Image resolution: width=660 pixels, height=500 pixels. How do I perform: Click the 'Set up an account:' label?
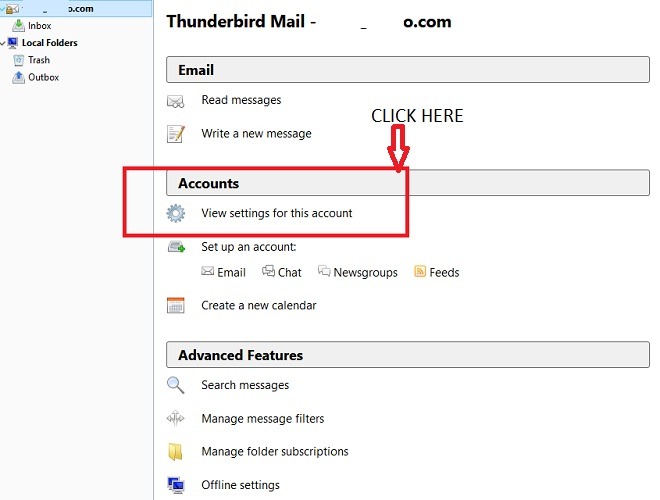249,247
